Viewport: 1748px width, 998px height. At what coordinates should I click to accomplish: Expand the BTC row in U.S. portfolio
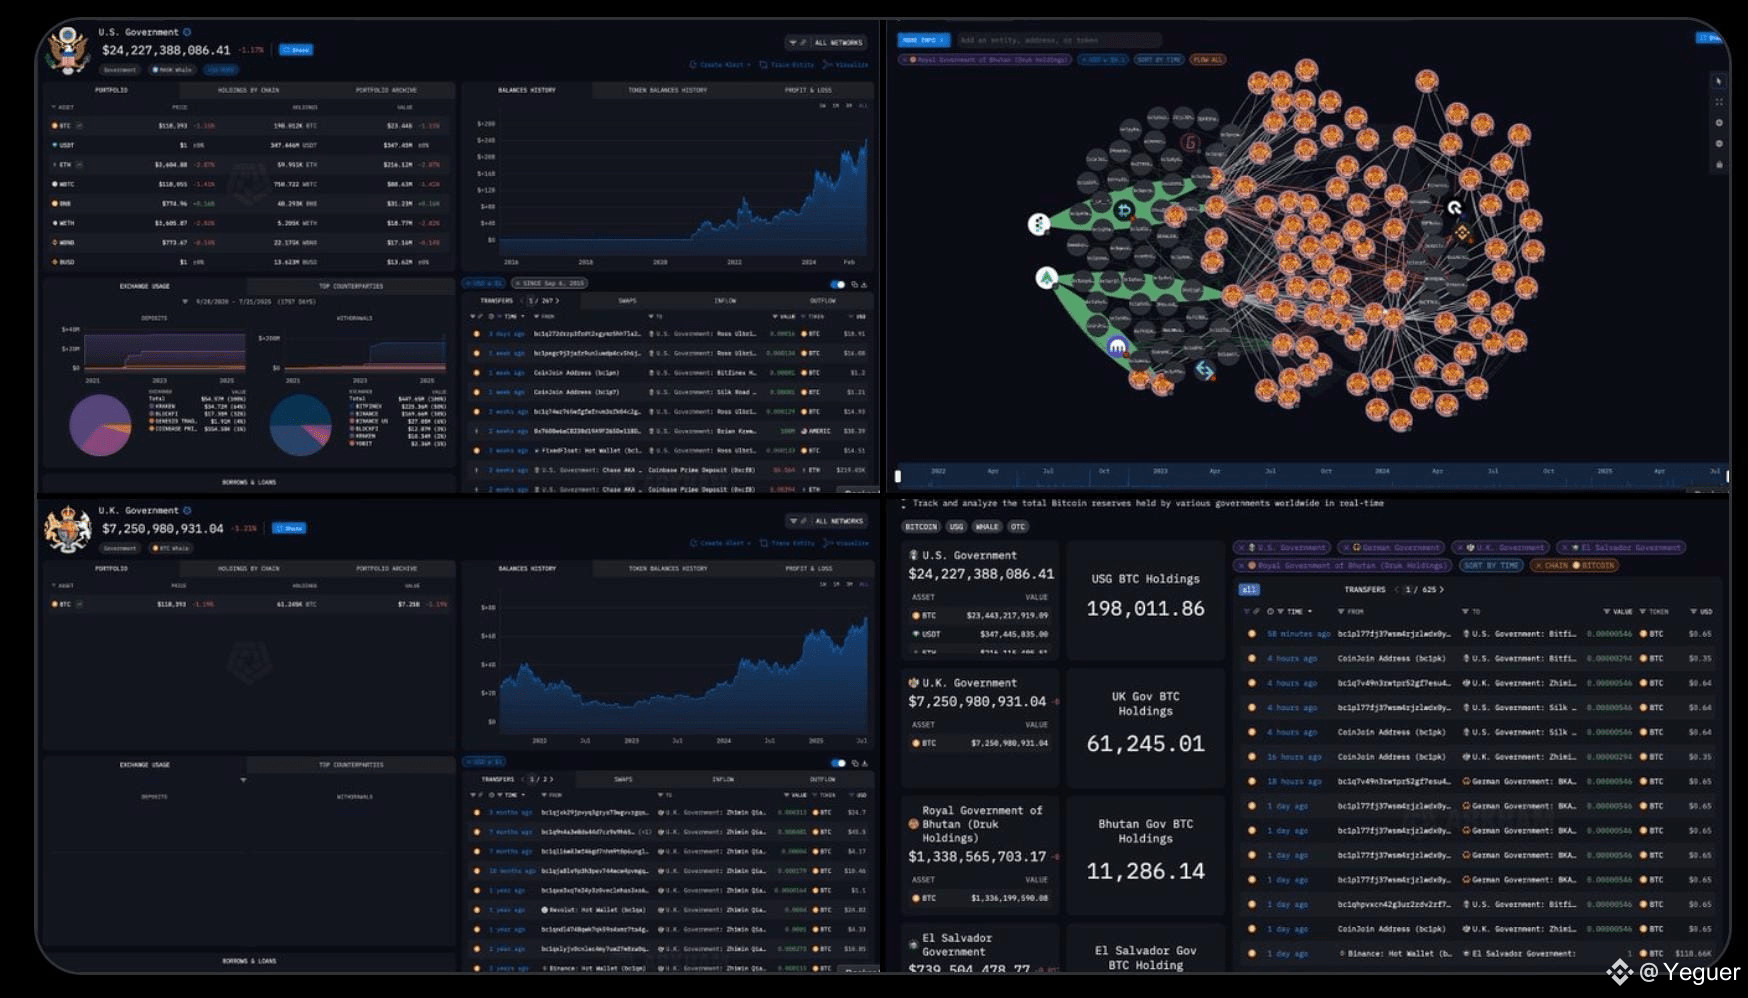pyautogui.click(x=79, y=126)
